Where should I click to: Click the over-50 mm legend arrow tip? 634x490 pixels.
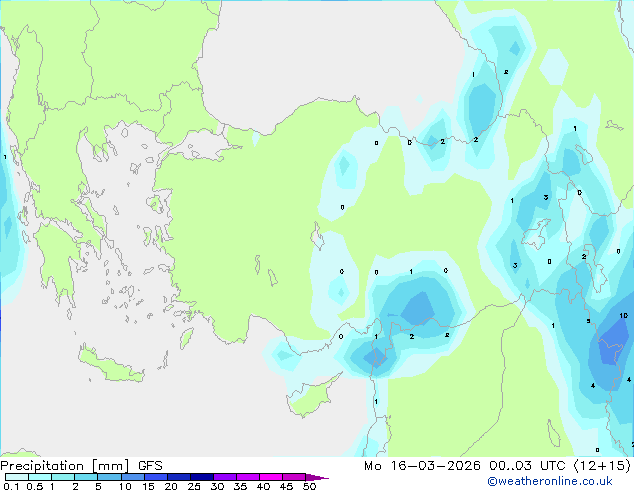[317, 477]
